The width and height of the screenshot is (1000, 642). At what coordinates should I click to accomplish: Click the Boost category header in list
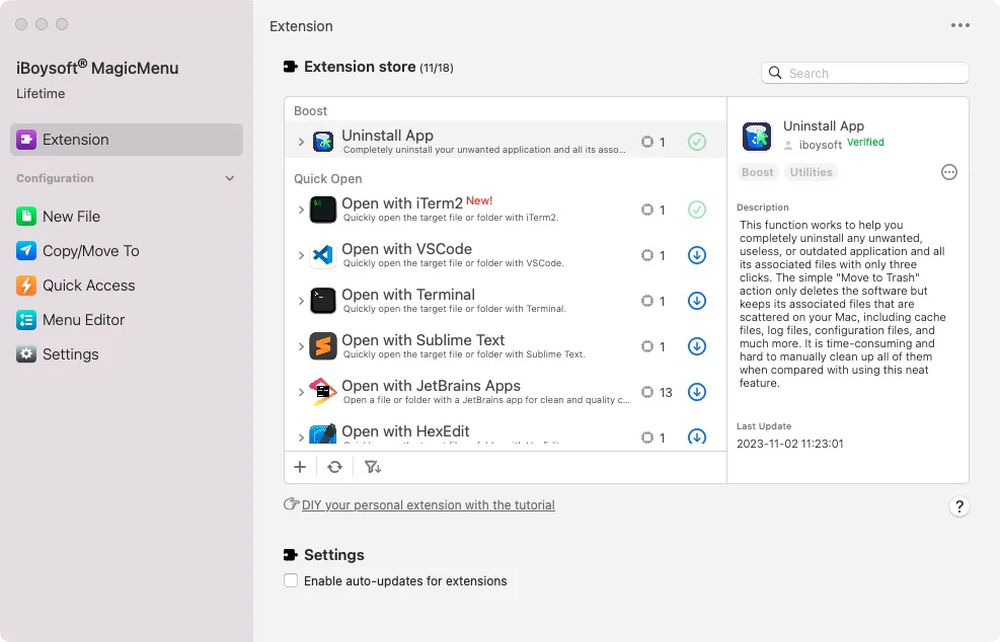click(311, 111)
